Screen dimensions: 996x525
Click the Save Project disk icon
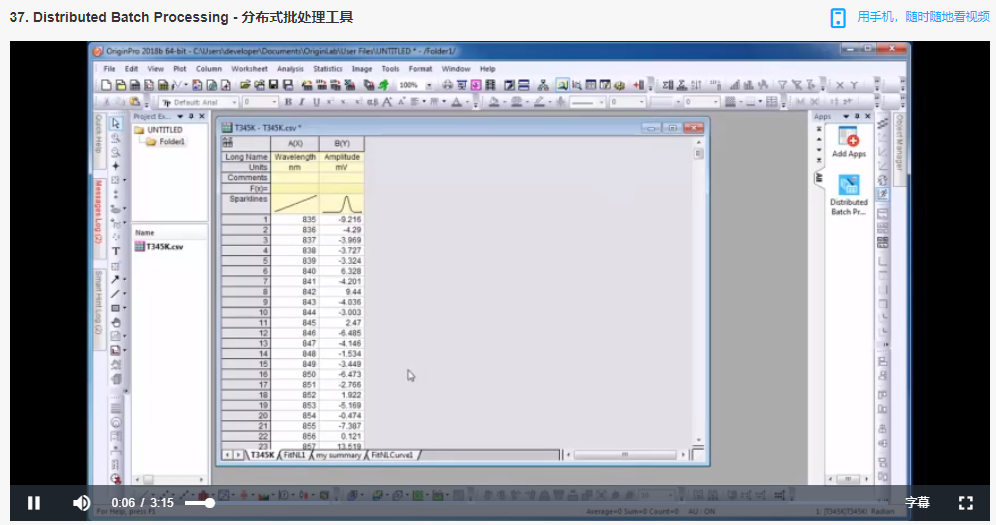[273, 85]
